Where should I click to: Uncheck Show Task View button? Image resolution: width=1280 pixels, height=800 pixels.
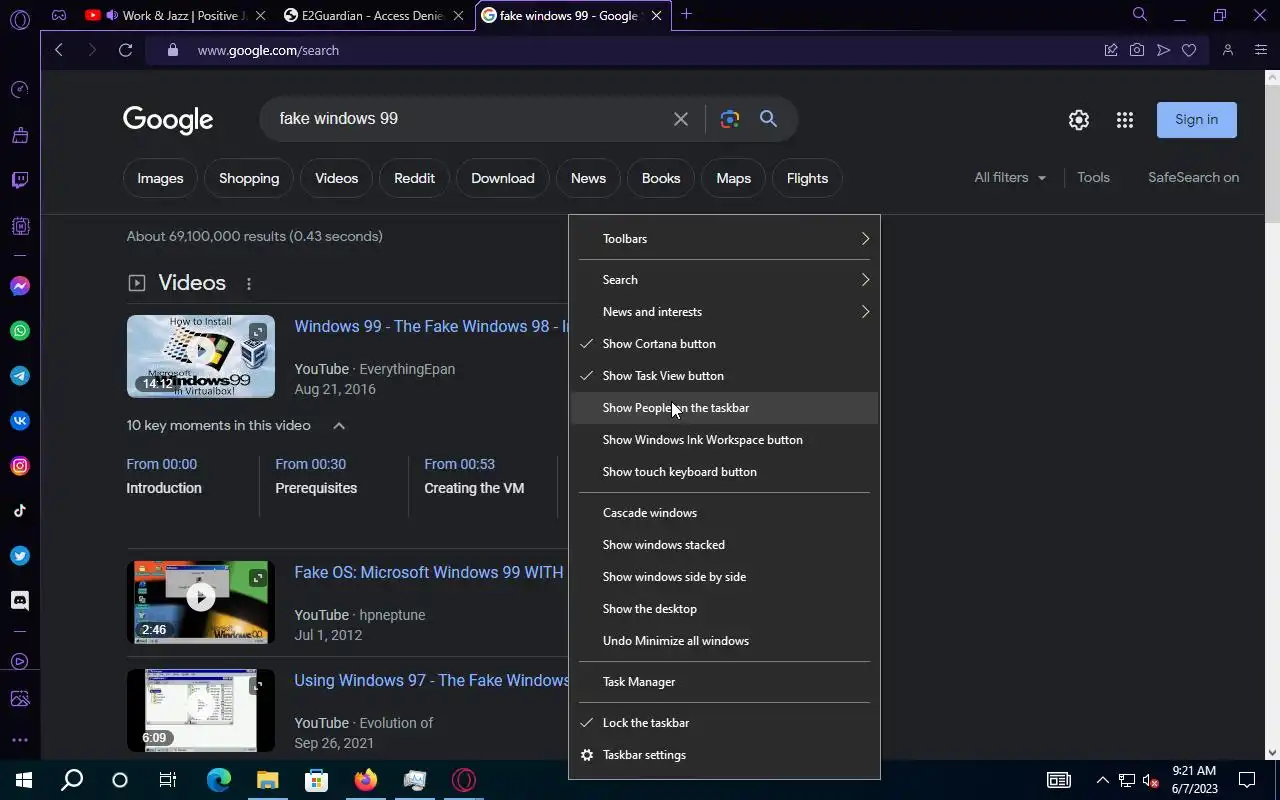click(724, 376)
